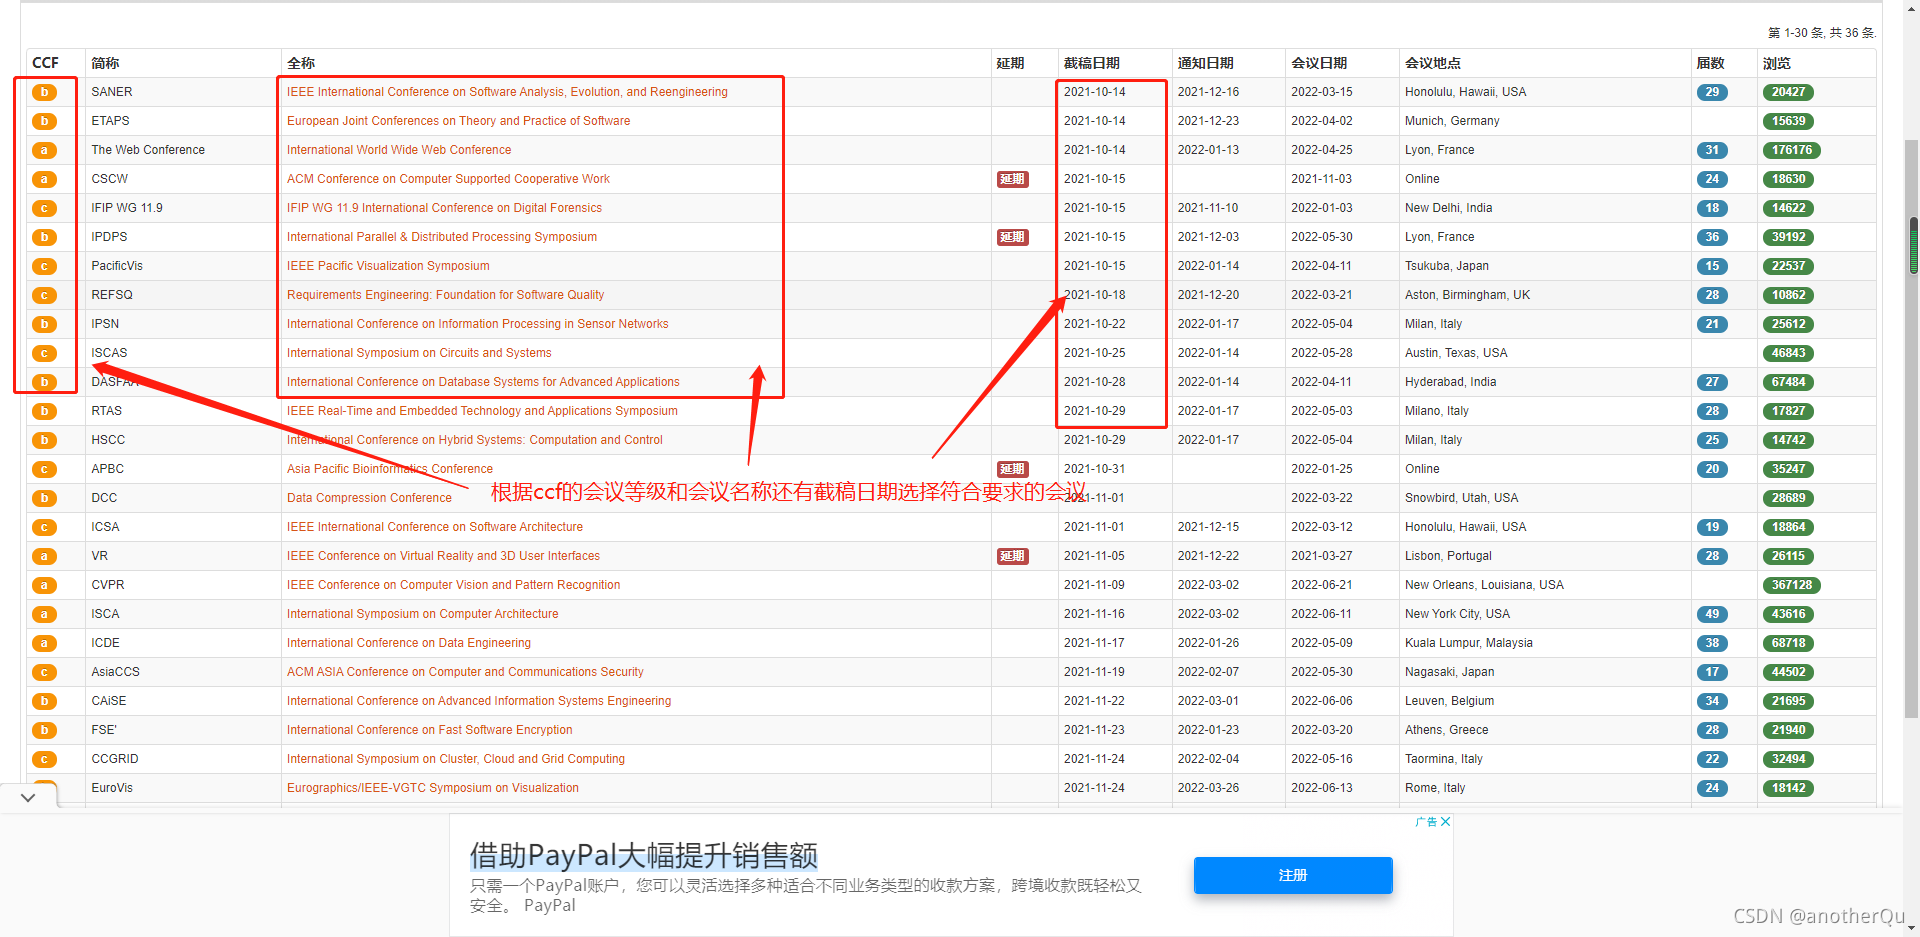Click the conference date 2022-06-21 for CVPR
Screen dimensions: 1920x937
(x=1321, y=585)
